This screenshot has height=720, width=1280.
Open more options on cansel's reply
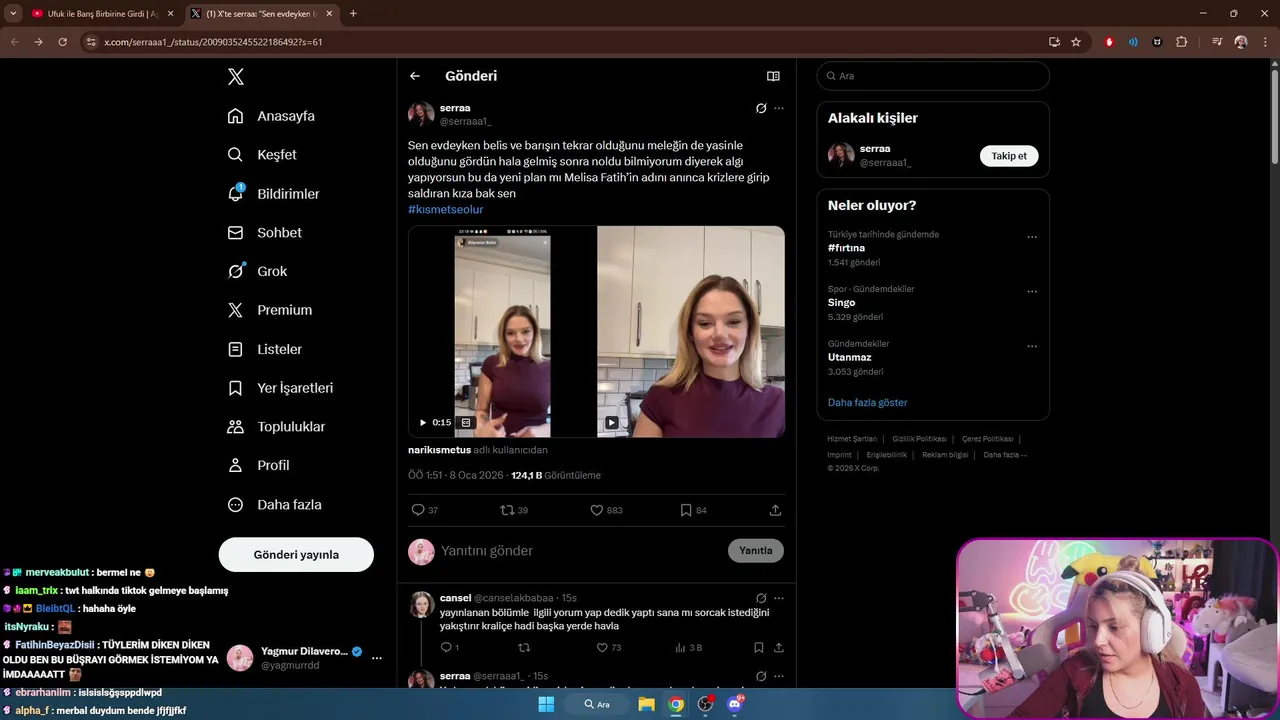(779, 598)
